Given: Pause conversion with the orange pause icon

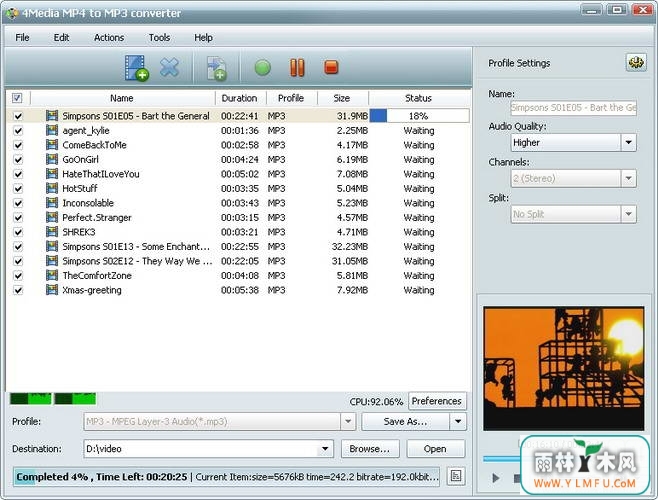Looking at the screenshot, I should click(297, 68).
